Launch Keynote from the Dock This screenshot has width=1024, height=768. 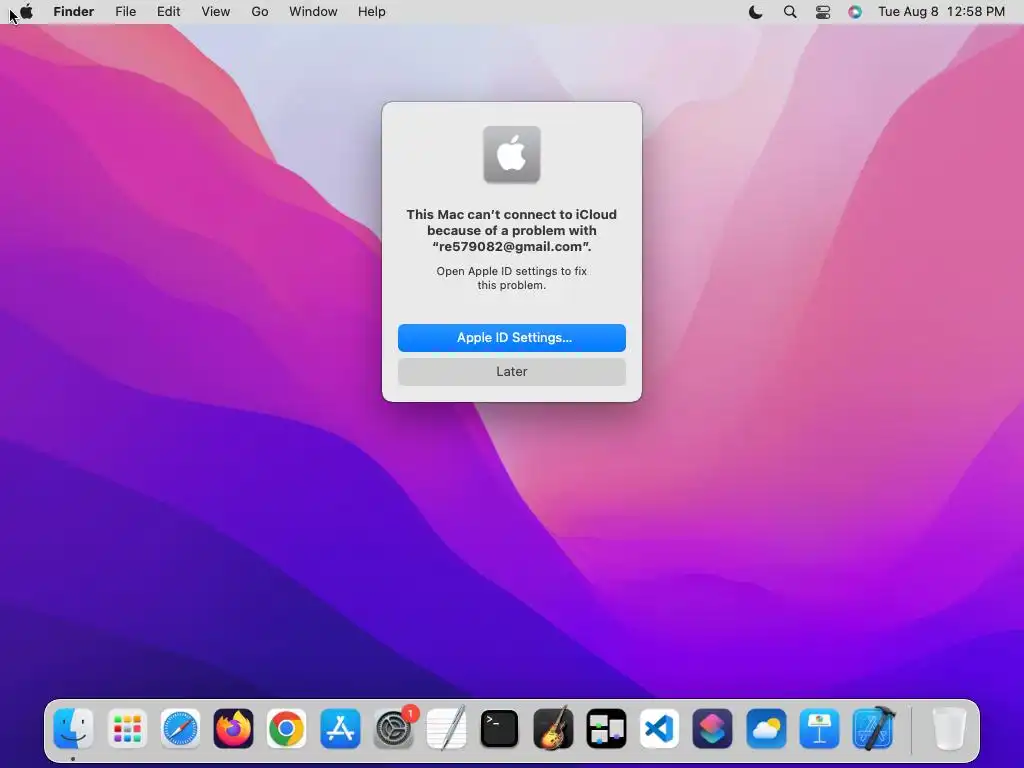[x=819, y=728]
